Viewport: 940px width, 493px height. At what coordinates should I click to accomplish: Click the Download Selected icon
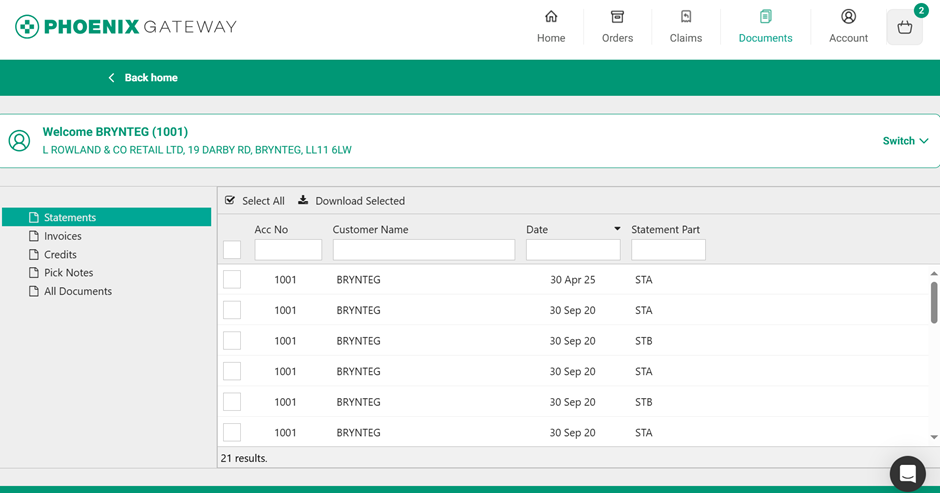(303, 200)
